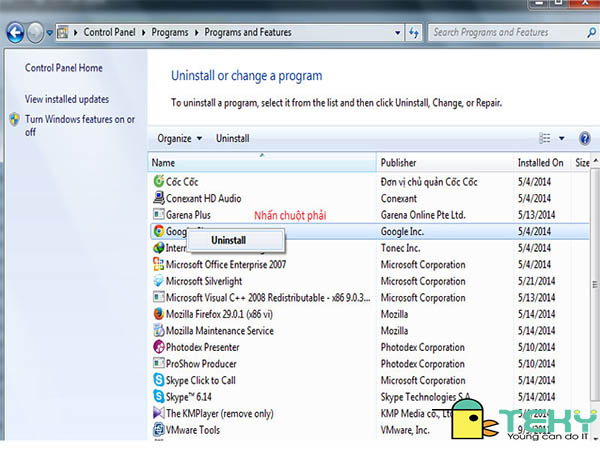Expand the view options dropdown arrow
The height and width of the screenshot is (450, 600).
(561, 138)
